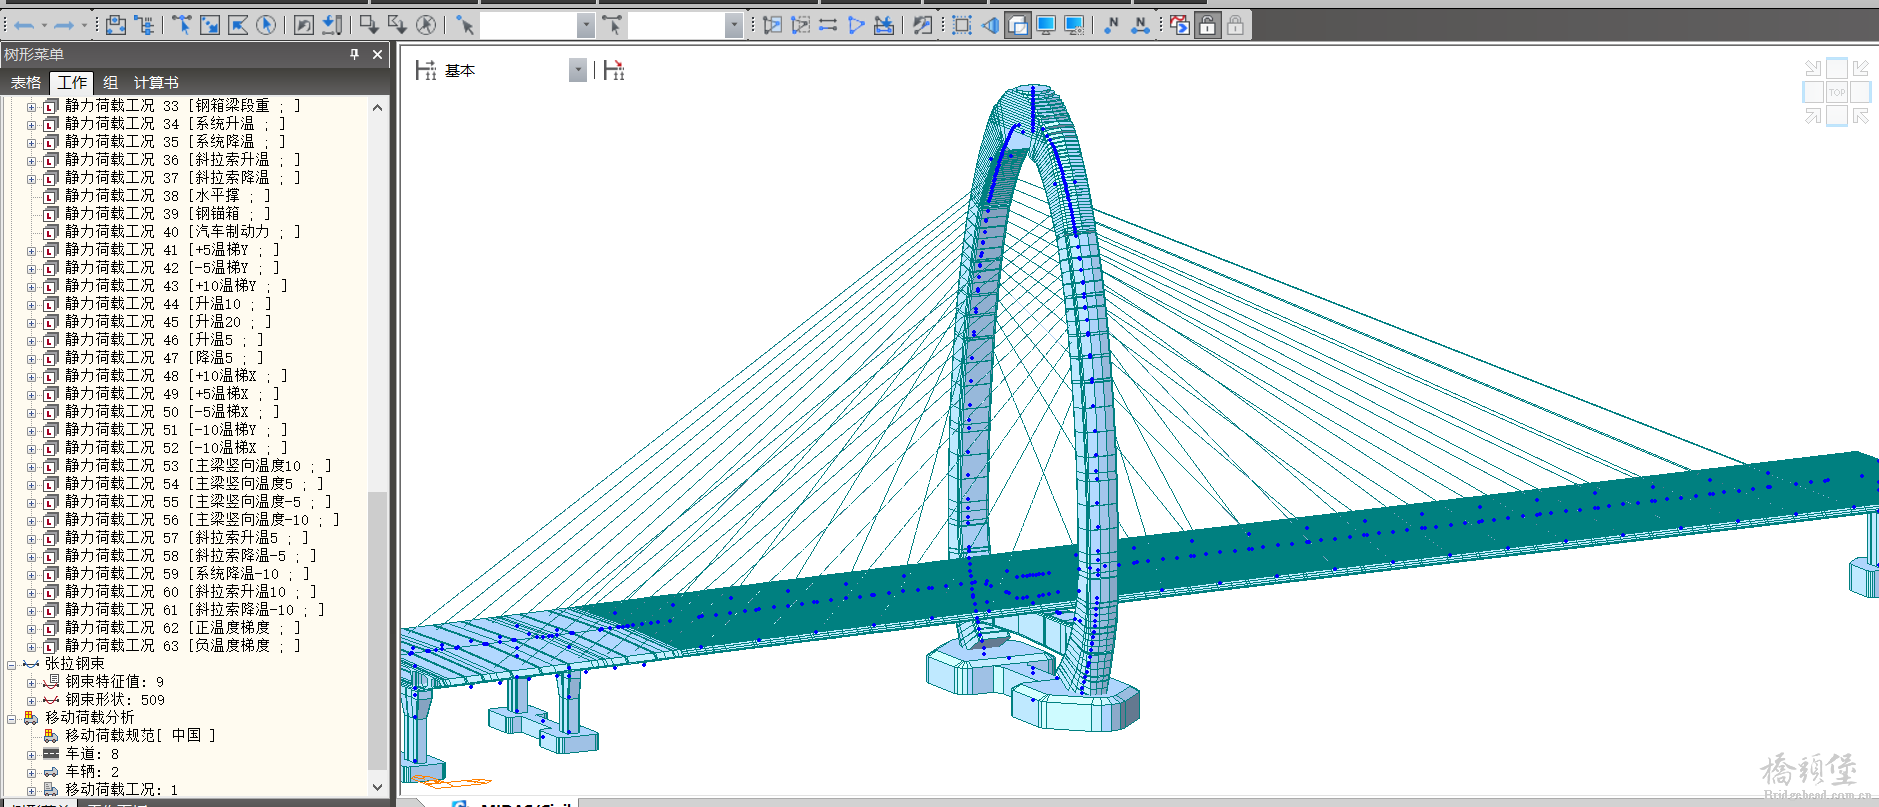This screenshot has width=1879, height=807.
Task: Click the dashed-square zoom fit icon
Action: (962, 25)
